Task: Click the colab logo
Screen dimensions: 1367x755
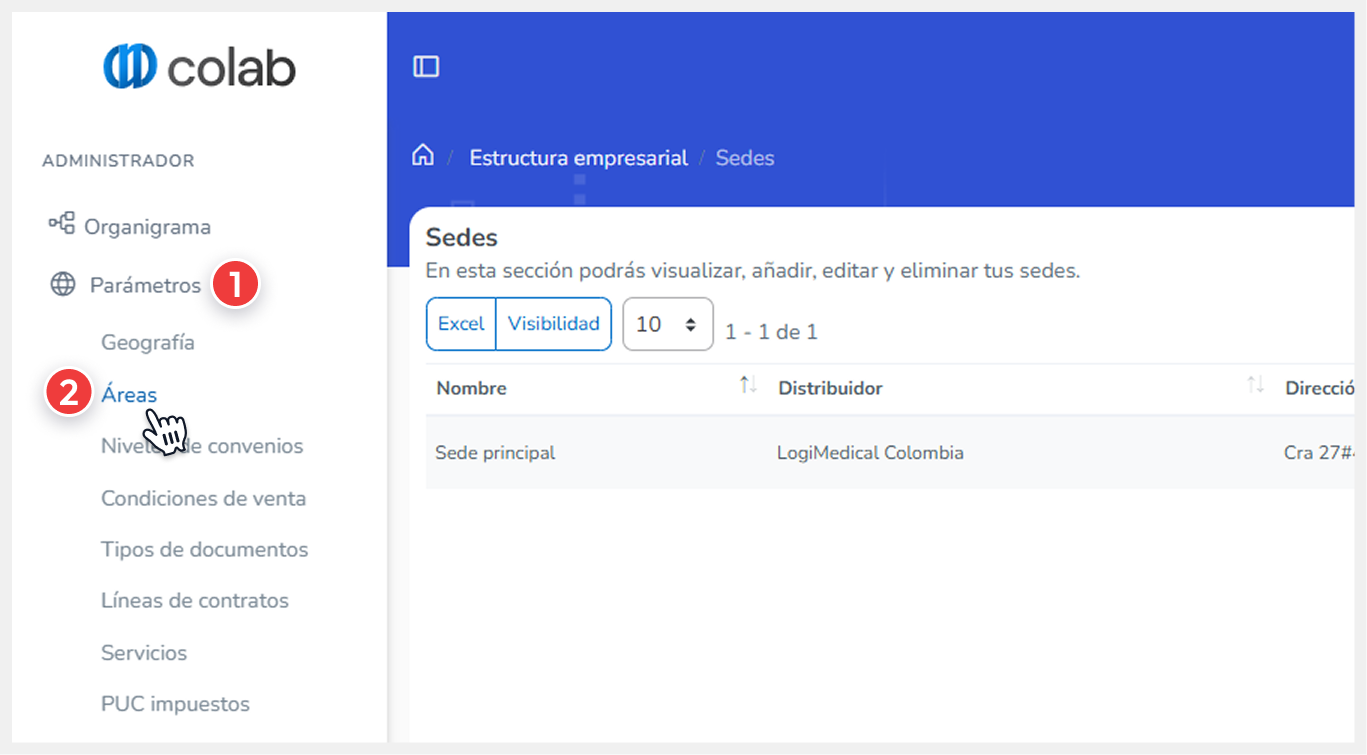Action: click(x=199, y=65)
